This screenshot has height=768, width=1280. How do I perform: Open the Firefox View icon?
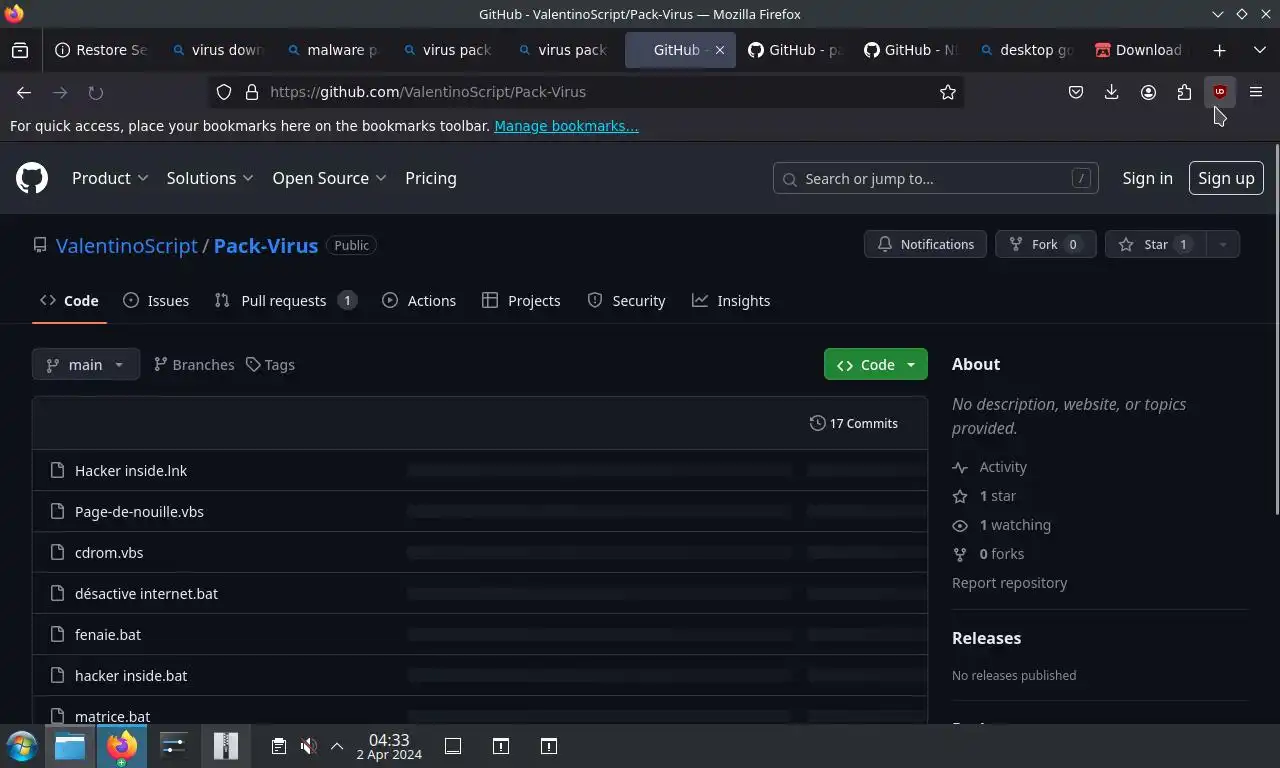(20, 50)
